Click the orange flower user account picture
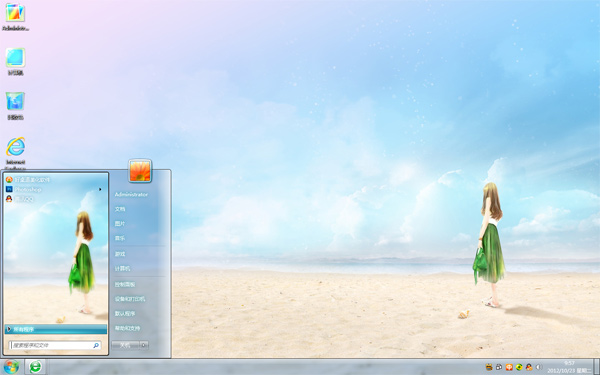Viewport: 600px width, 375px height. [x=140, y=171]
